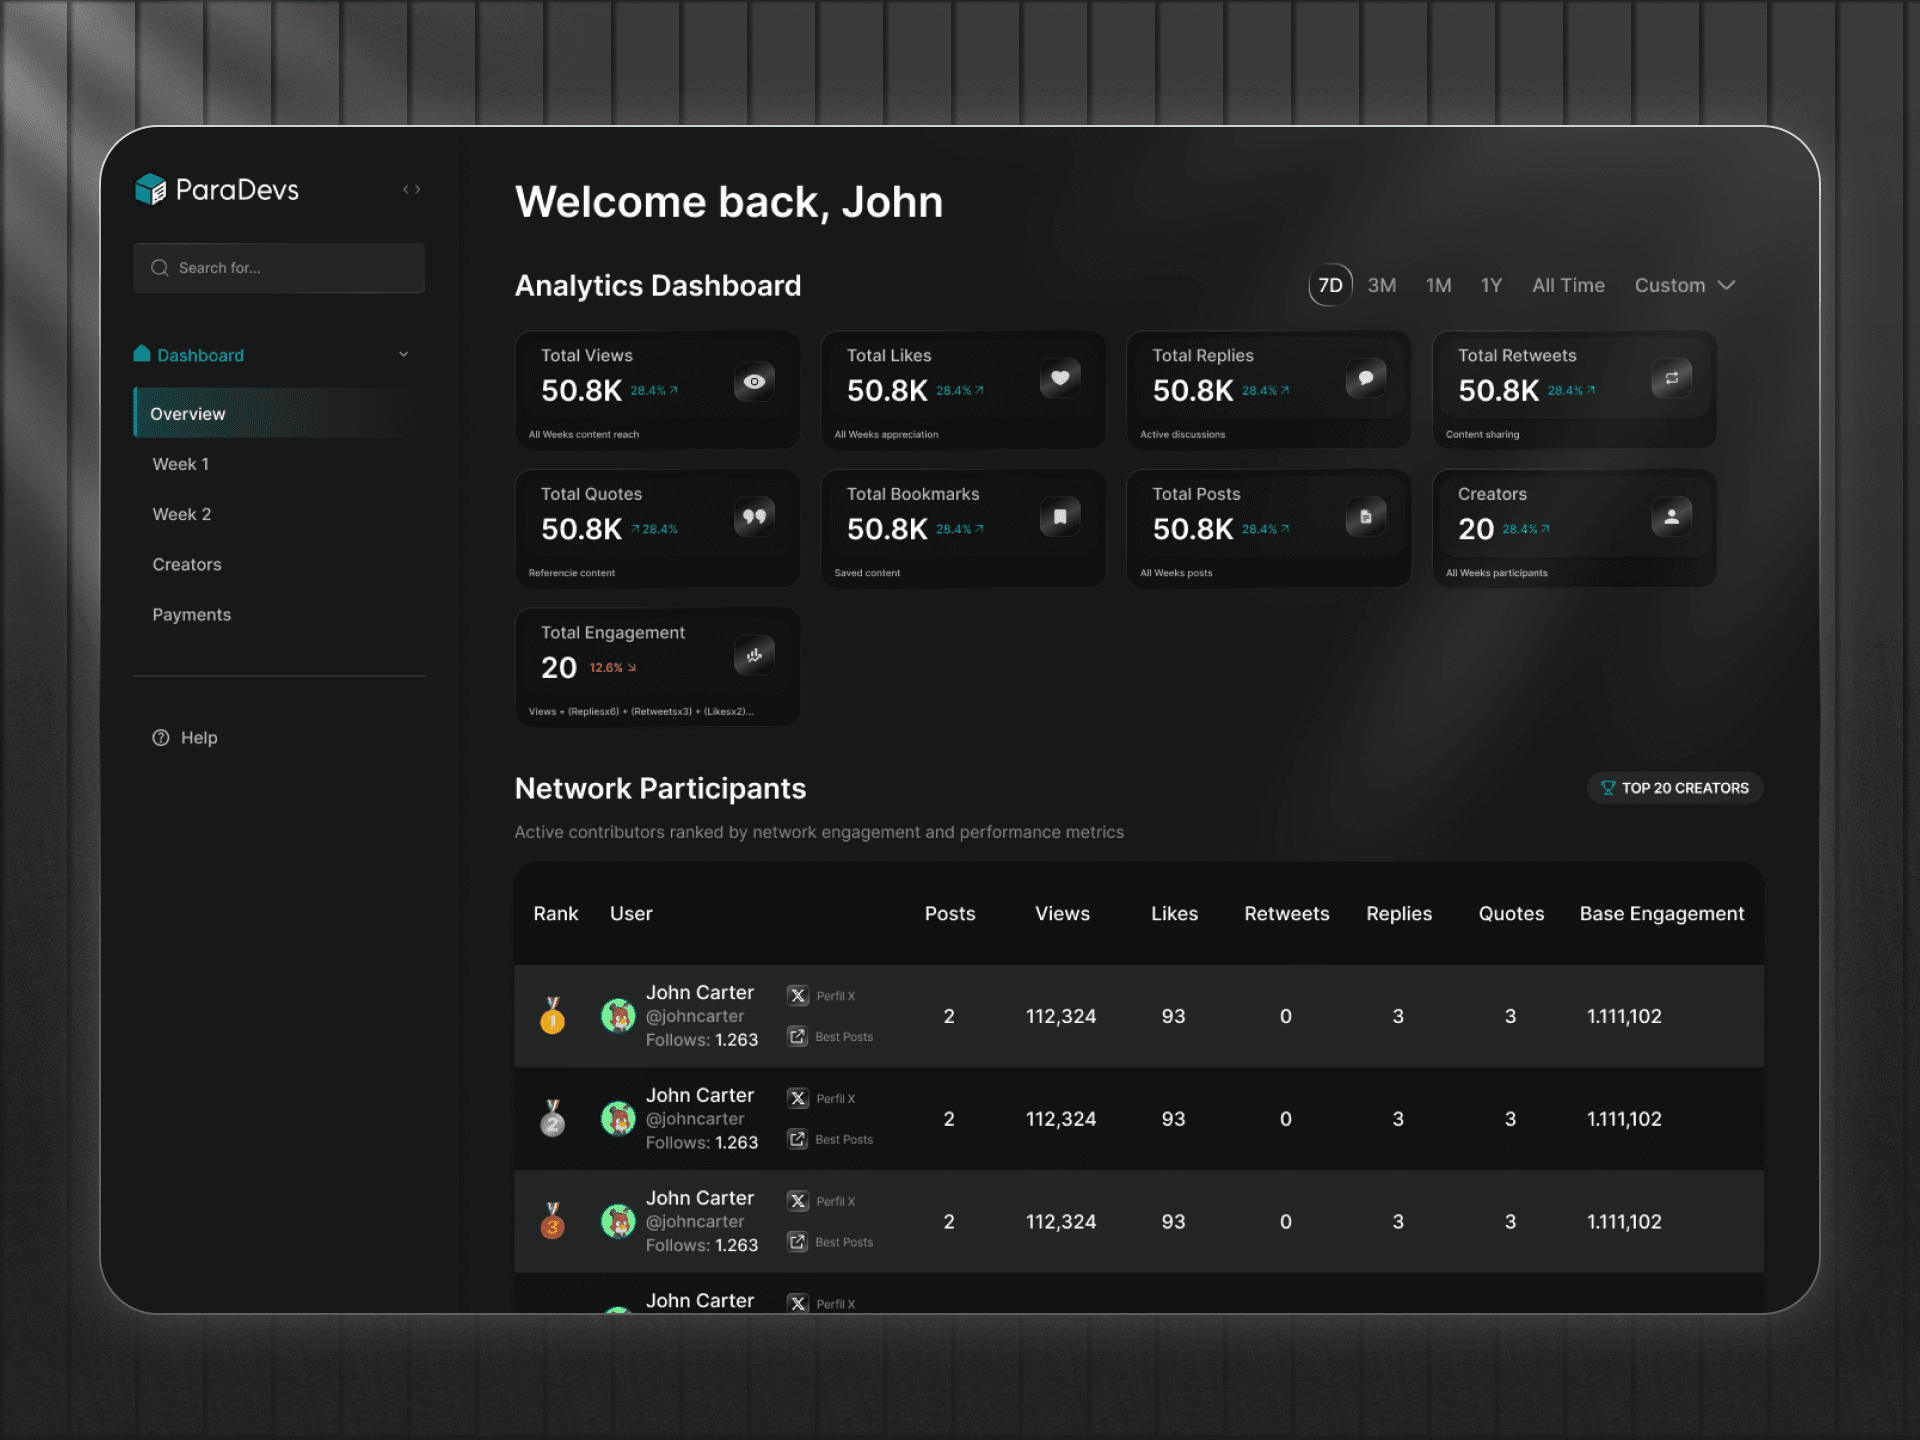Click the quotation-marks icon on Total Quotes

(x=754, y=517)
